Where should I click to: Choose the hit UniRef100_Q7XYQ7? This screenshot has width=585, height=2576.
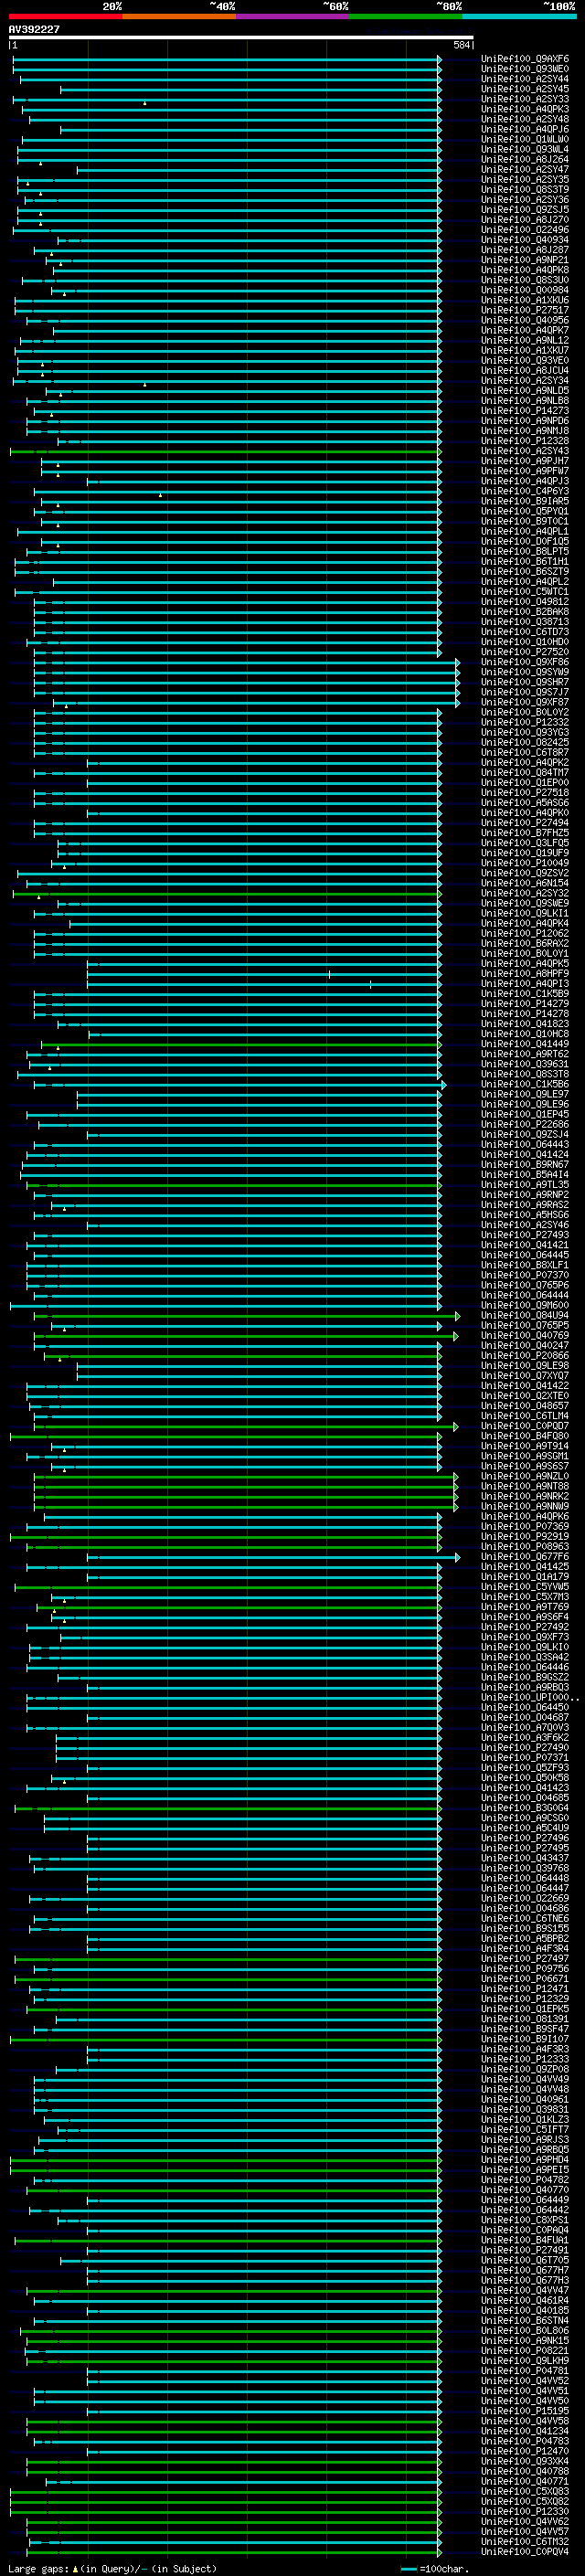[x=525, y=1376]
